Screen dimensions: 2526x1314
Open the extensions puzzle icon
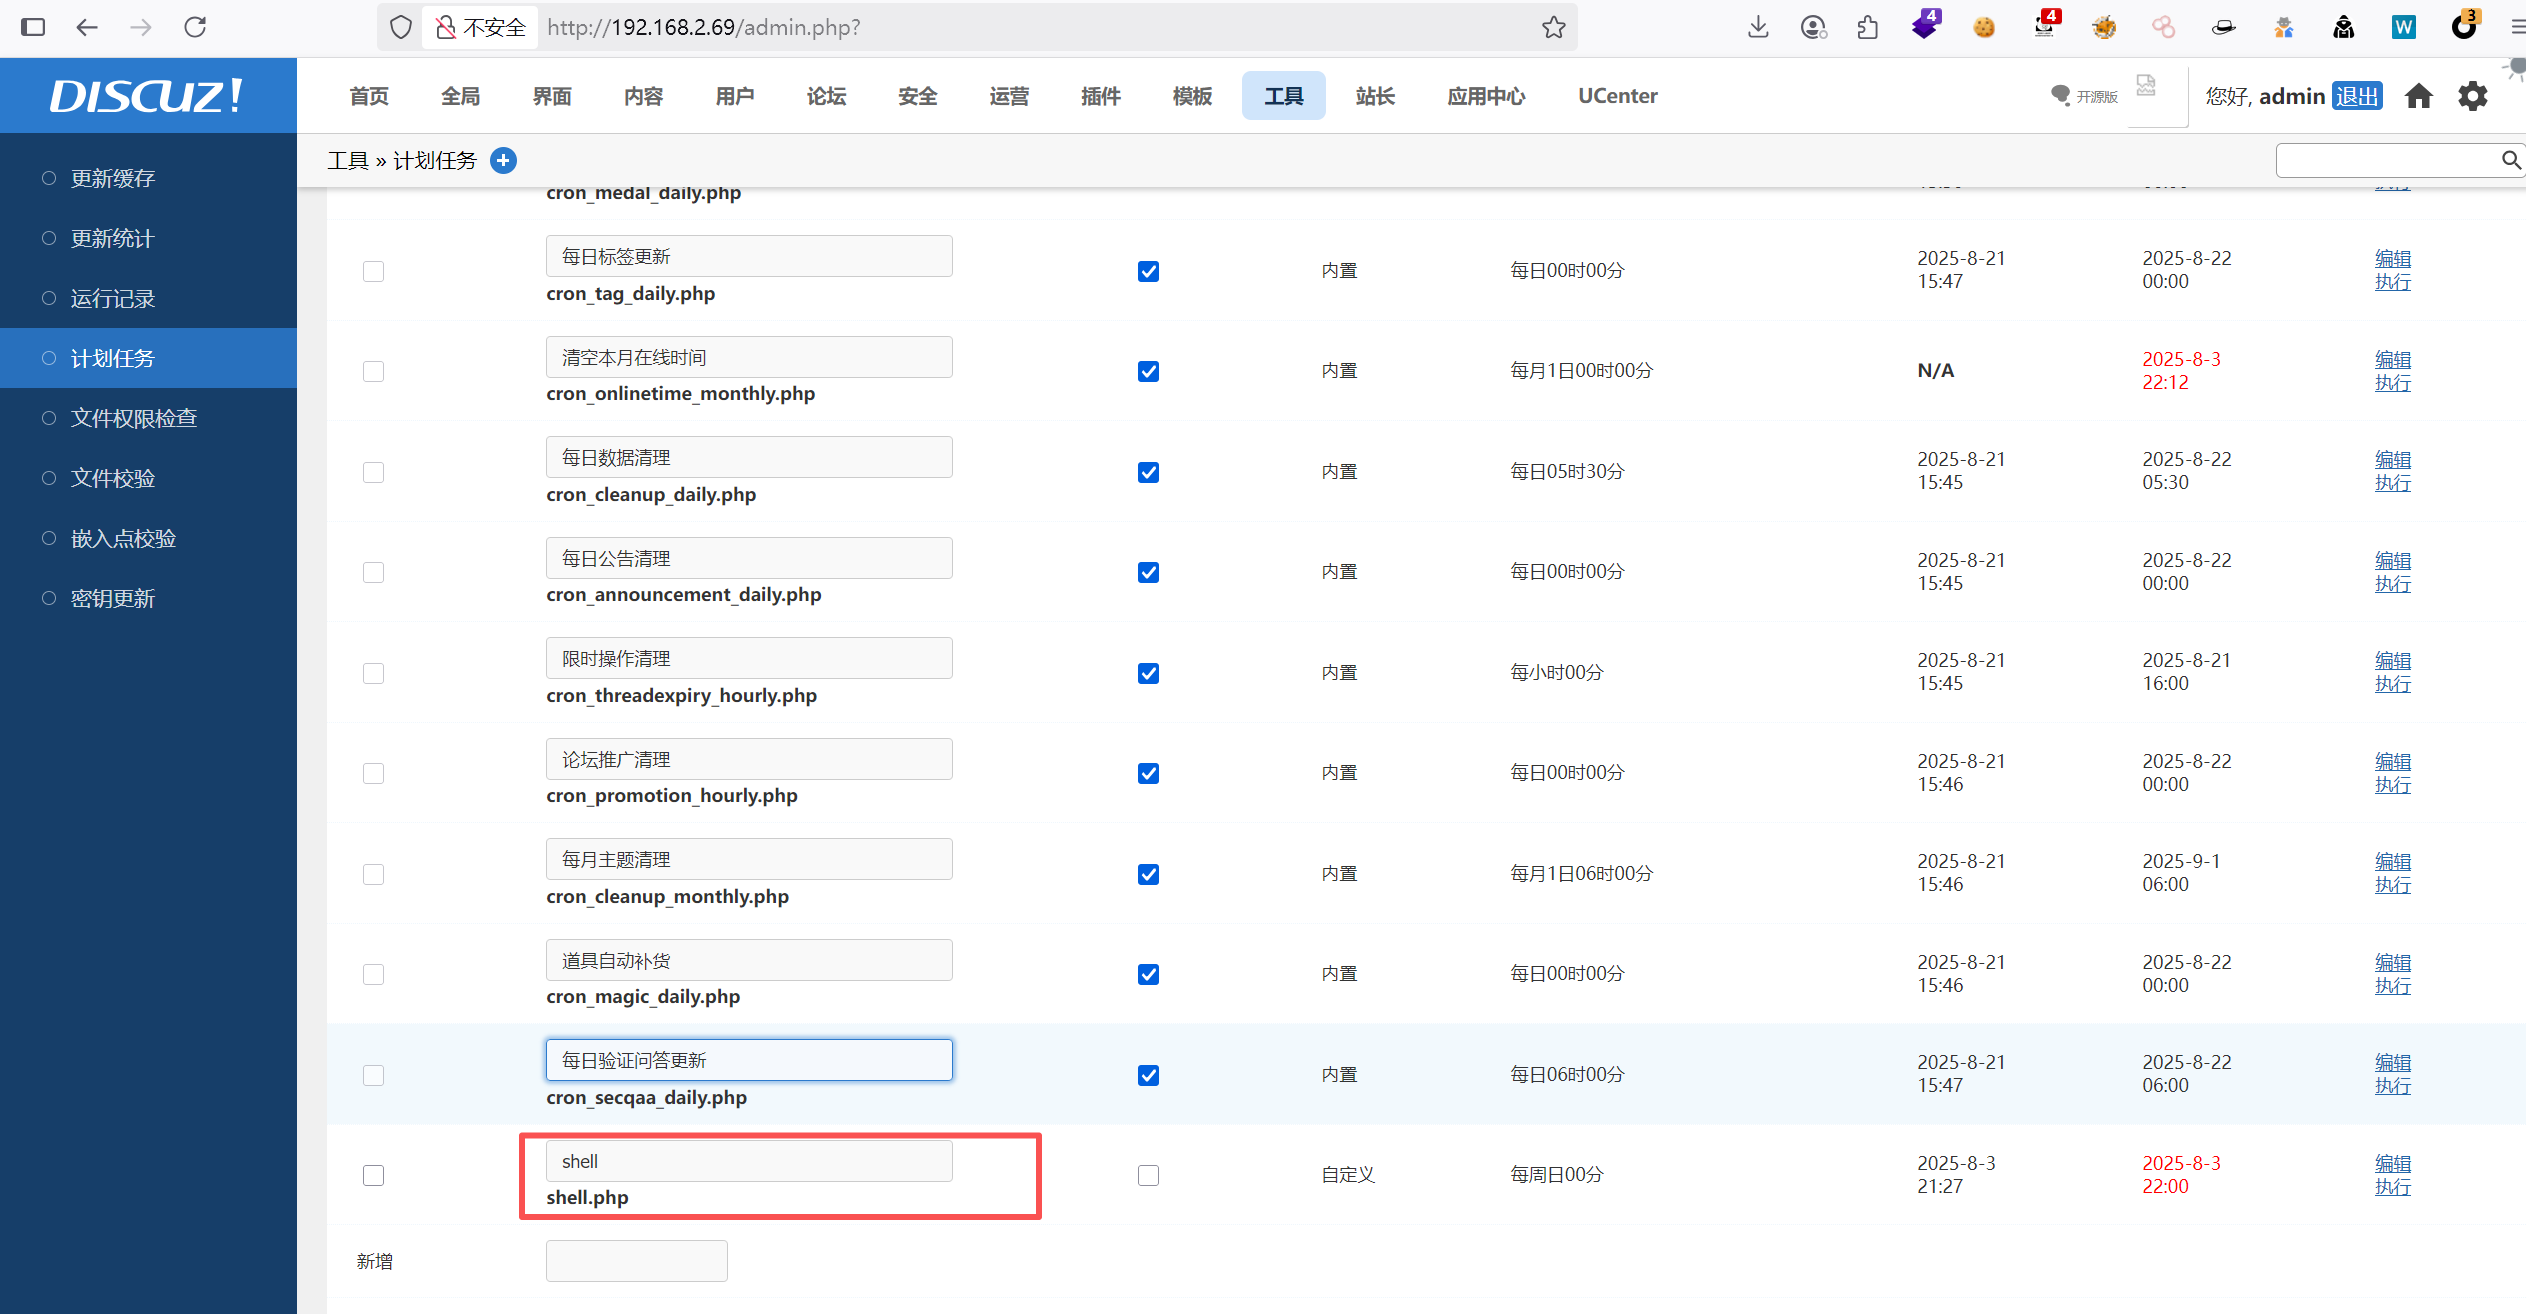pyautogui.click(x=1867, y=27)
